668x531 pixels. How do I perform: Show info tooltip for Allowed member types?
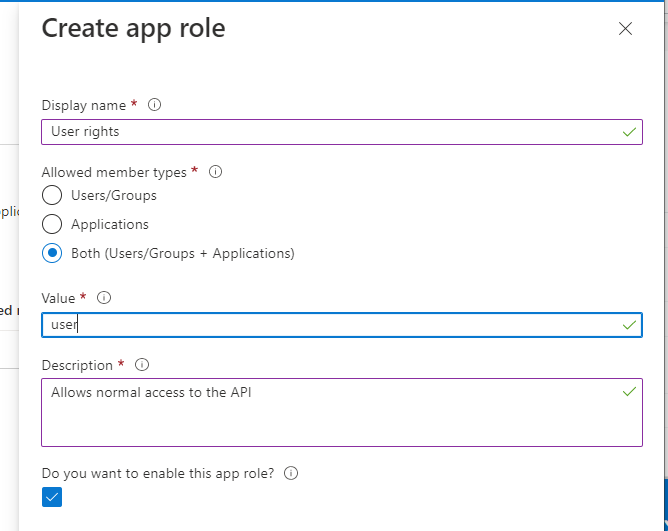coord(215,172)
